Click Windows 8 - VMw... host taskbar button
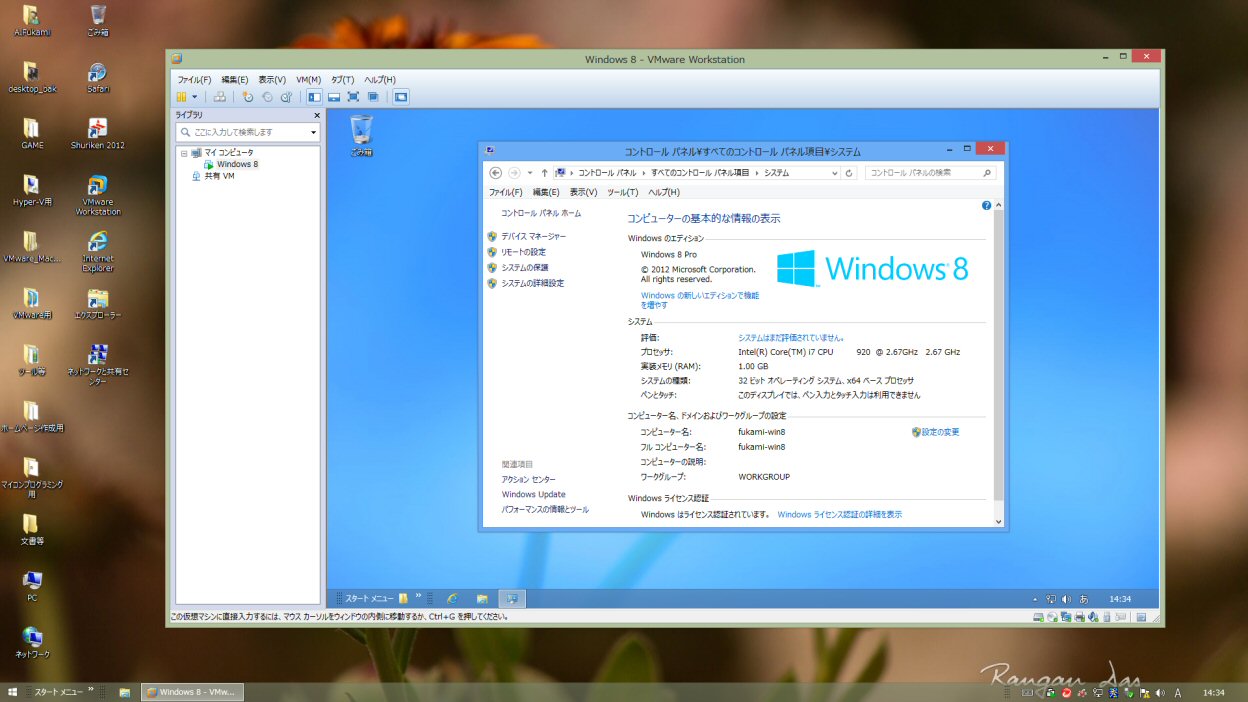Screen dimensions: 1248x702 coord(192,692)
